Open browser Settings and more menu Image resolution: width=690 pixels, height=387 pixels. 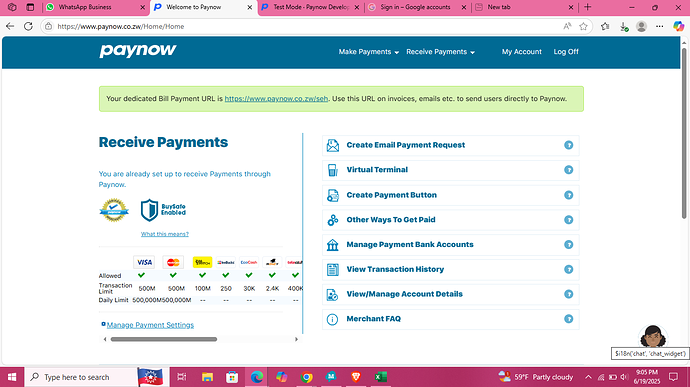pyautogui.click(x=659, y=26)
